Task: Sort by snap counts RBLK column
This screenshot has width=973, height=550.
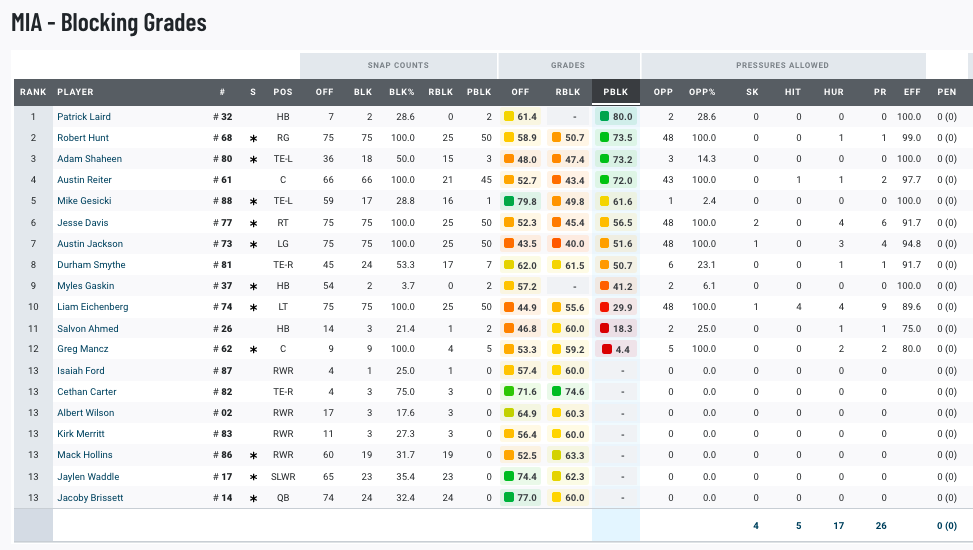Action: pyautogui.click(x=441, y=92)
